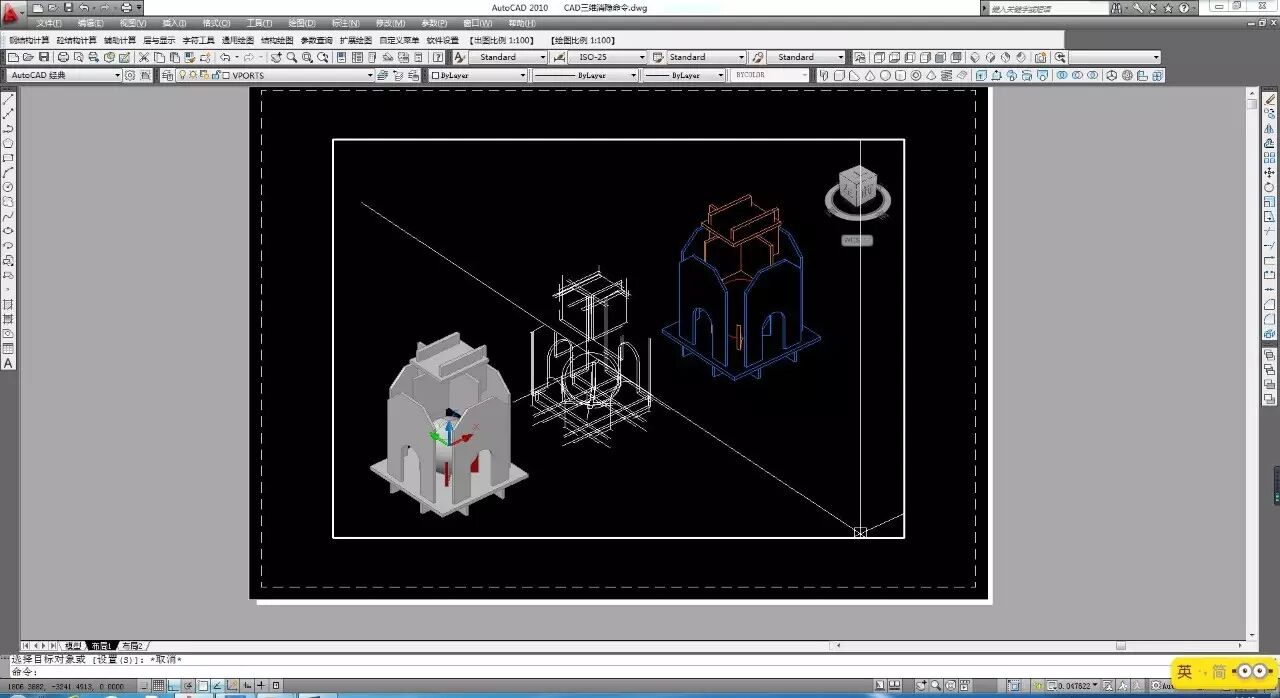Toggle Snap mode in status bar
Viewport: 1280px width, 698px height.
pos(143,686)
